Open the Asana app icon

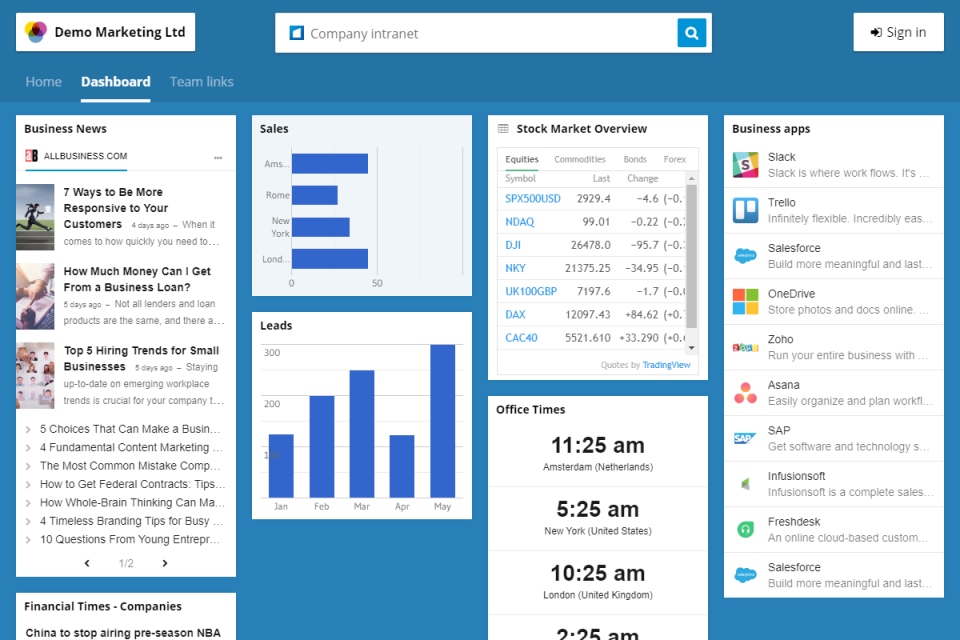pyautogui.click(x=745, y=393)
